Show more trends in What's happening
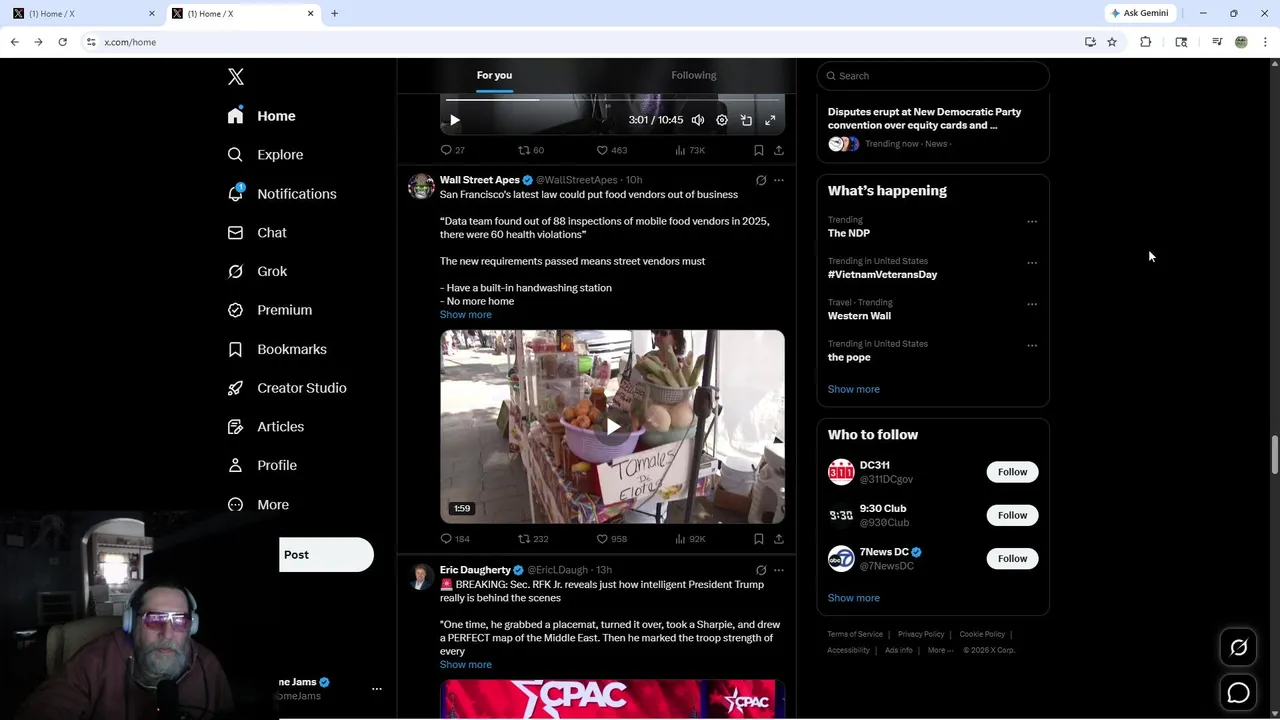Image resolution: width=1280 pixels, height=720 pixels. coord(853,389)
